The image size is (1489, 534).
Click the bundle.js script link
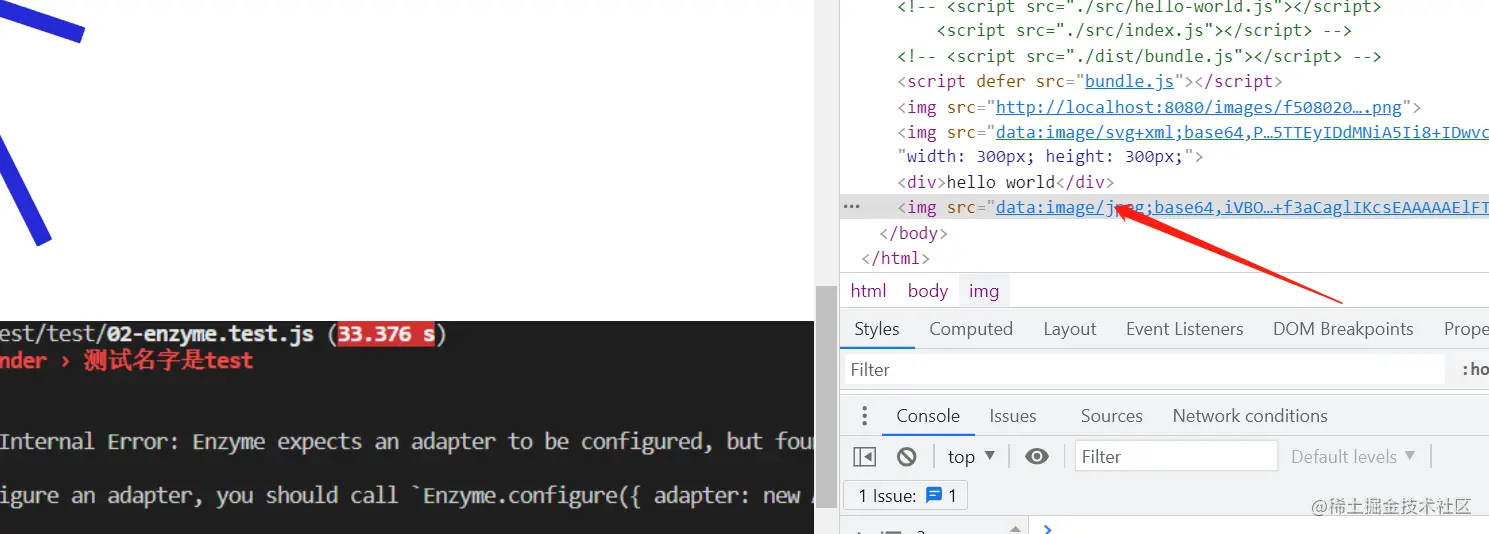(1130, 82)
